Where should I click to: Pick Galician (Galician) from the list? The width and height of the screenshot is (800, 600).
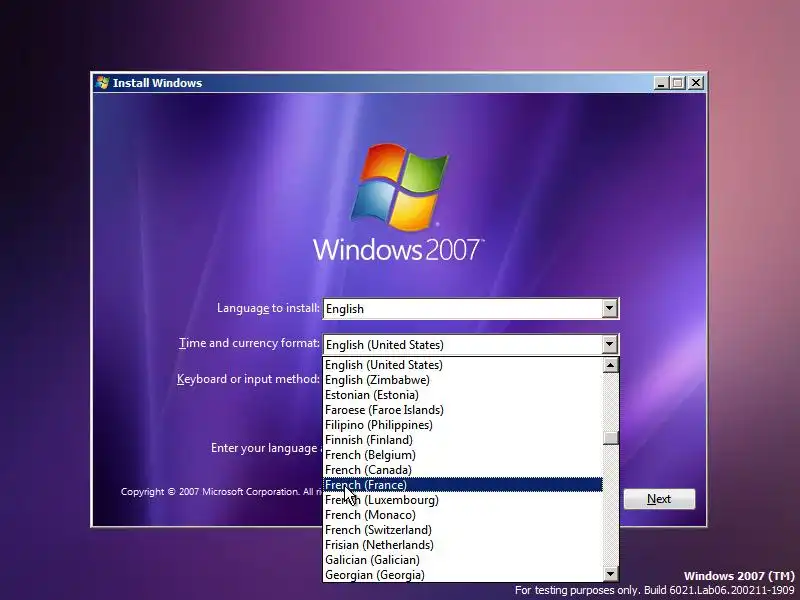(463, 560)
